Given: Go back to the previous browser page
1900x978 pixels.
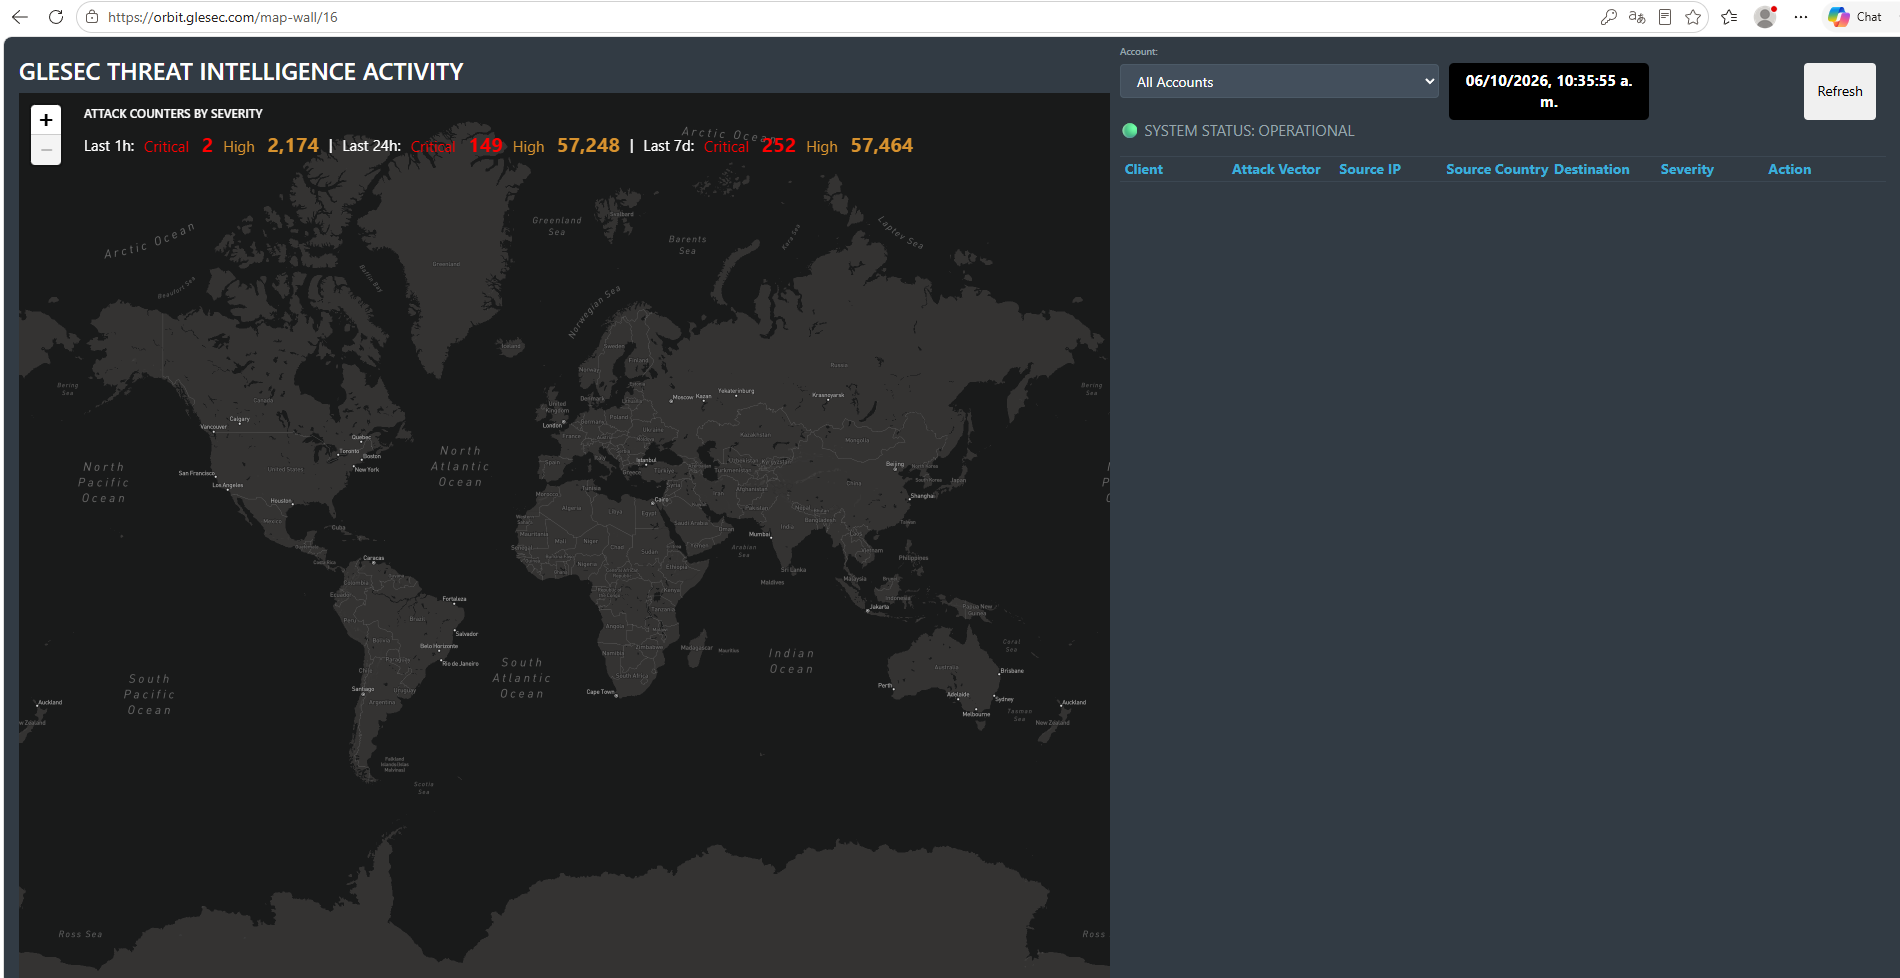Looking at the screenshot, I should click(20, 17).
